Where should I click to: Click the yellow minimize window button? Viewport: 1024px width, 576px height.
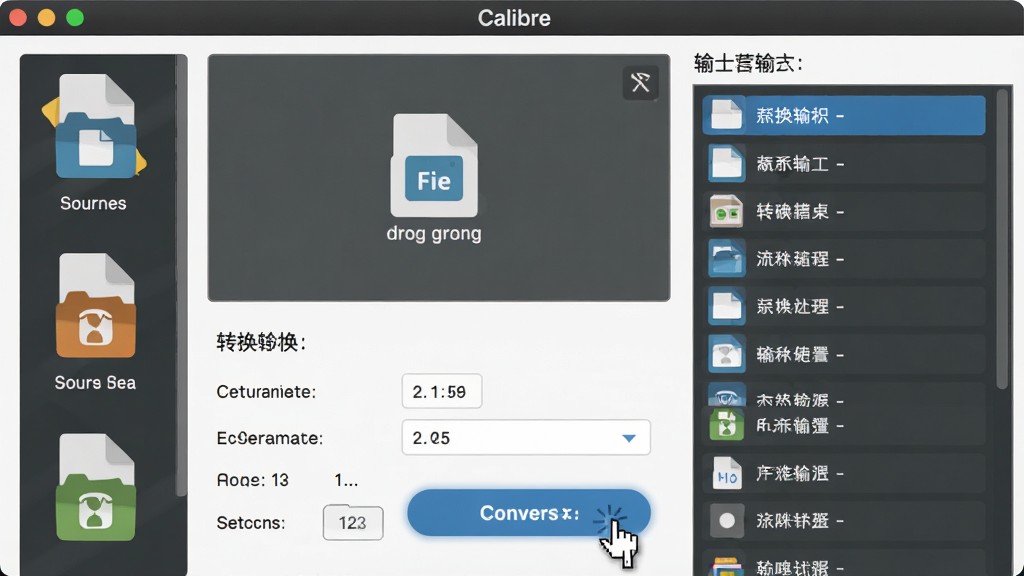tap(46, 18)
